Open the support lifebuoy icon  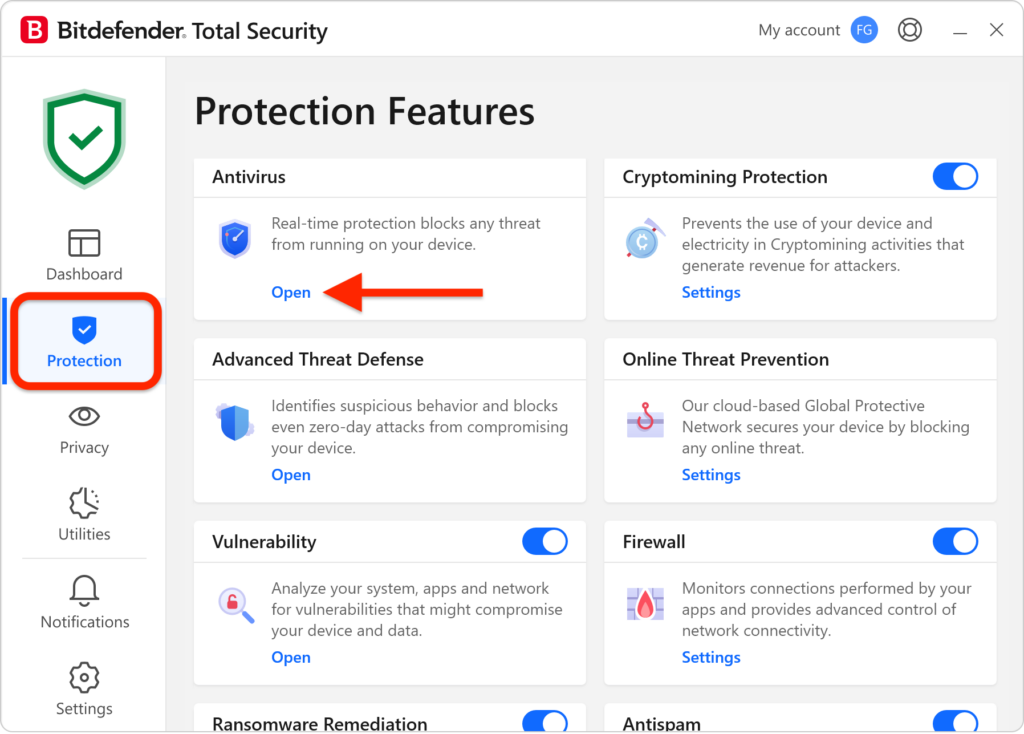pyautogui.click(x=909, y=30)
